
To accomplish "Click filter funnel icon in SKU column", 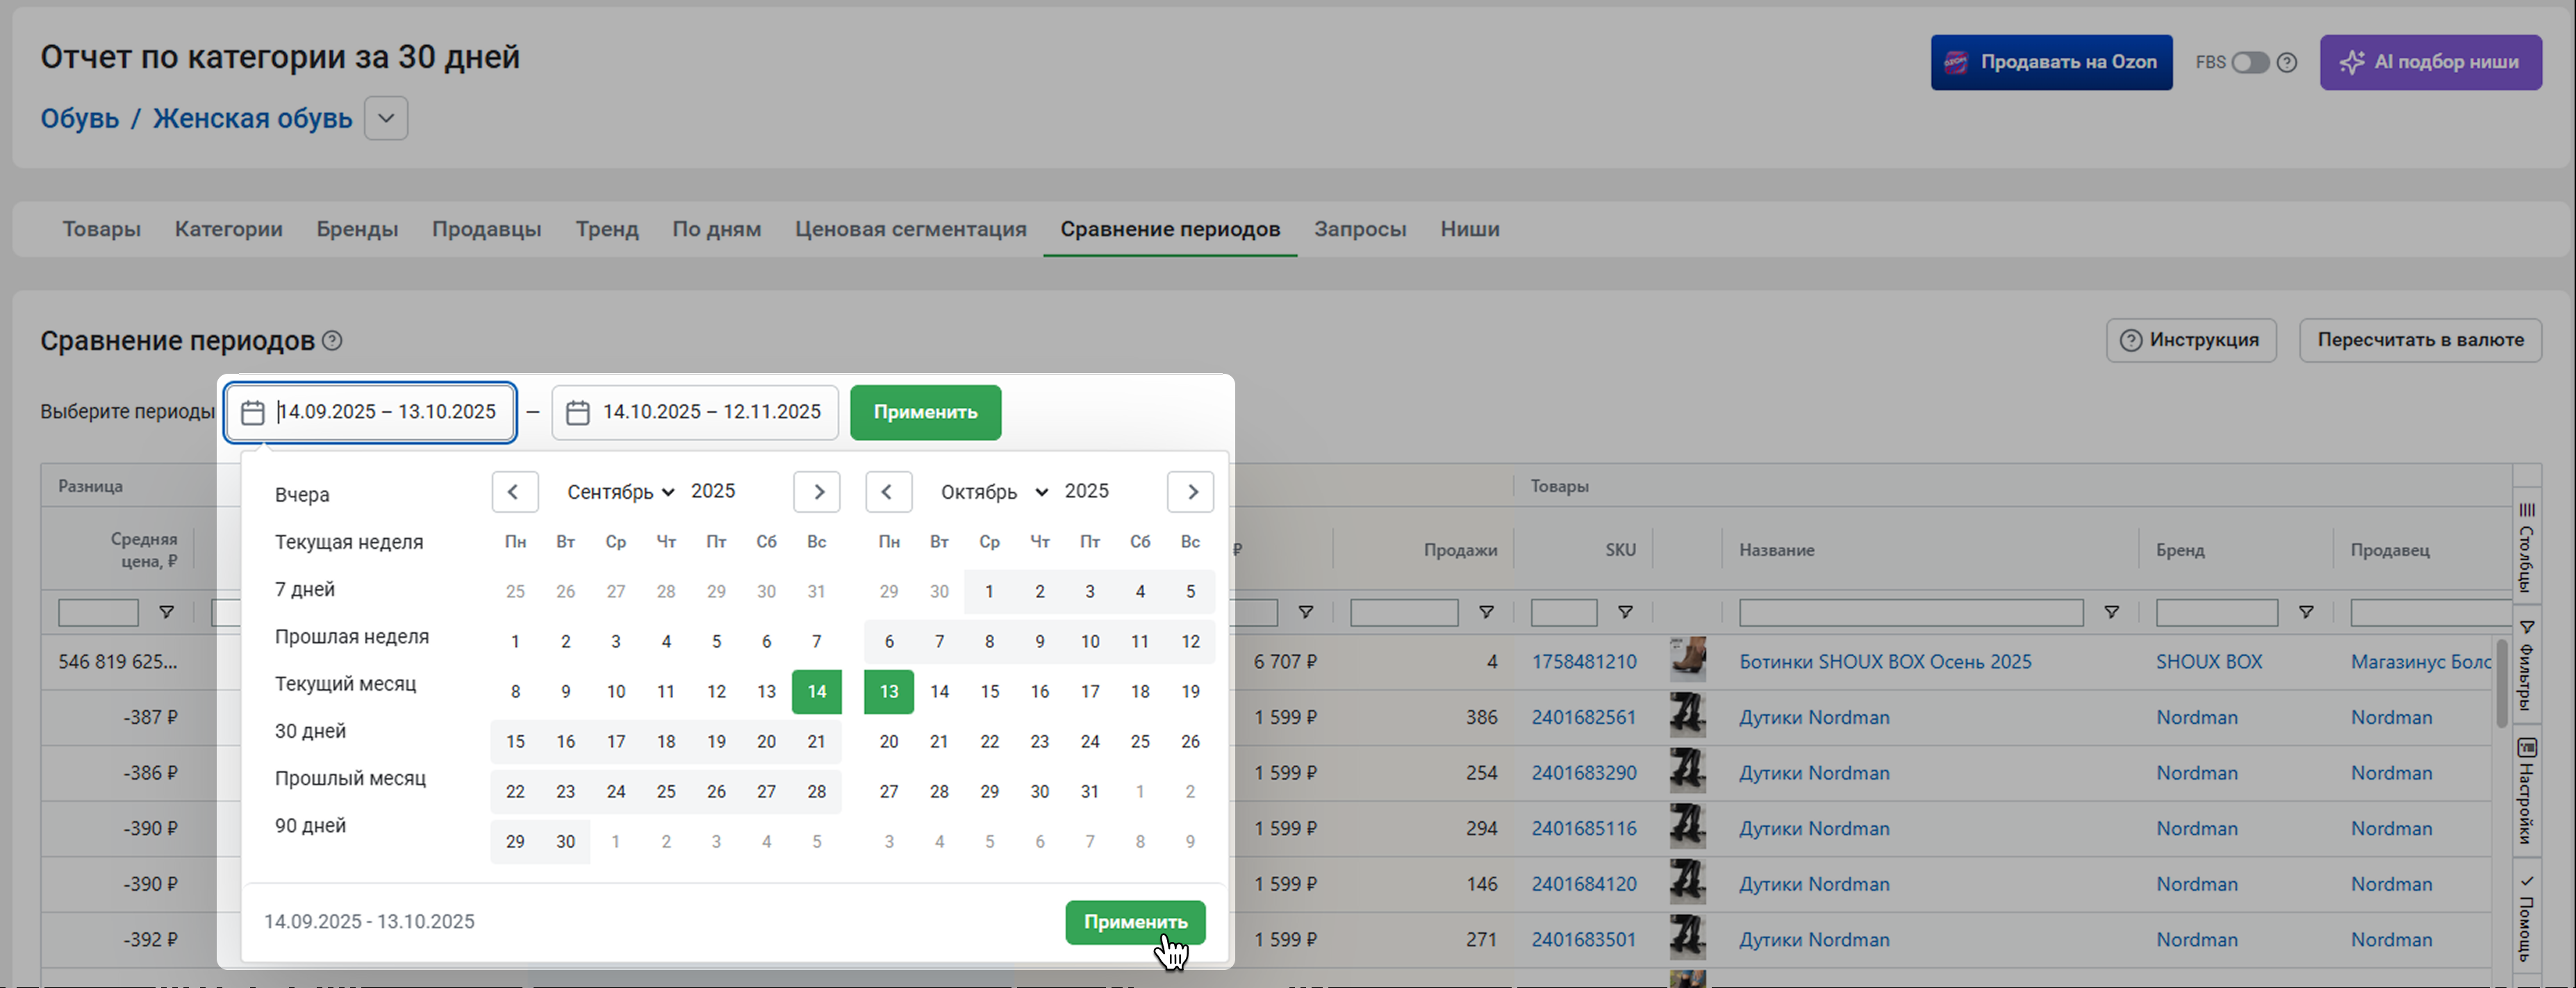I will (x=1625, y=612).
